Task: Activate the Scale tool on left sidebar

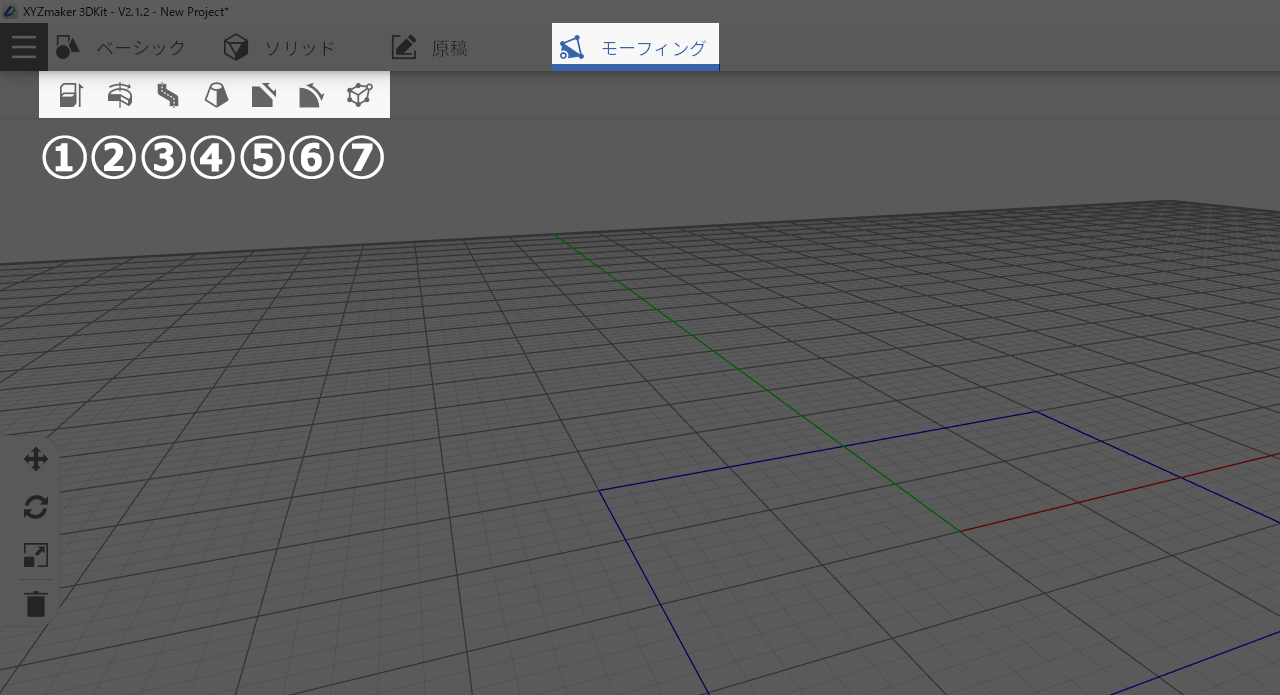Action: point(36,555)
